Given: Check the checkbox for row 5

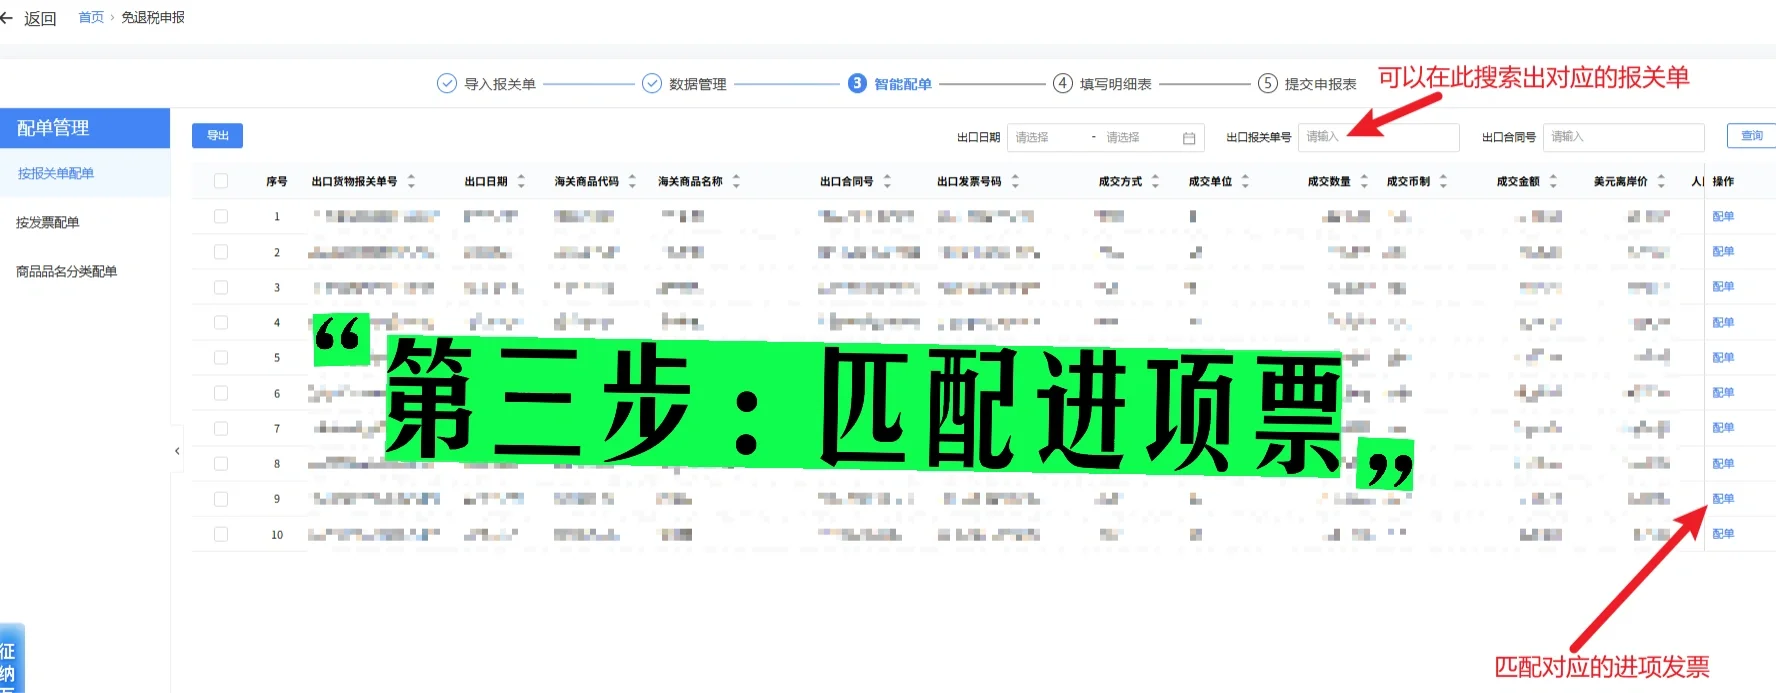Looking at the screenshot, I should coord(221,357).
